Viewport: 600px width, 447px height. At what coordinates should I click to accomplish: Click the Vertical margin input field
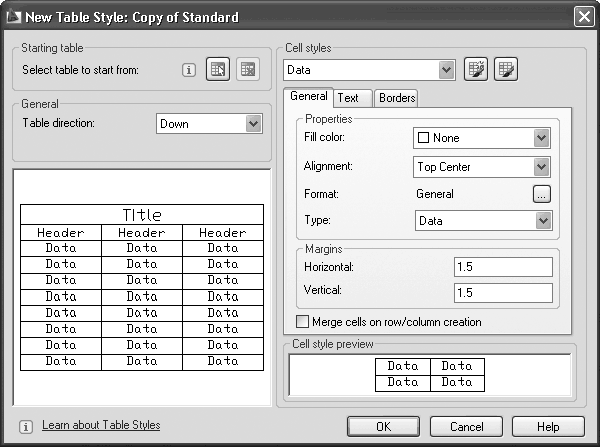(x=502, y=293)
